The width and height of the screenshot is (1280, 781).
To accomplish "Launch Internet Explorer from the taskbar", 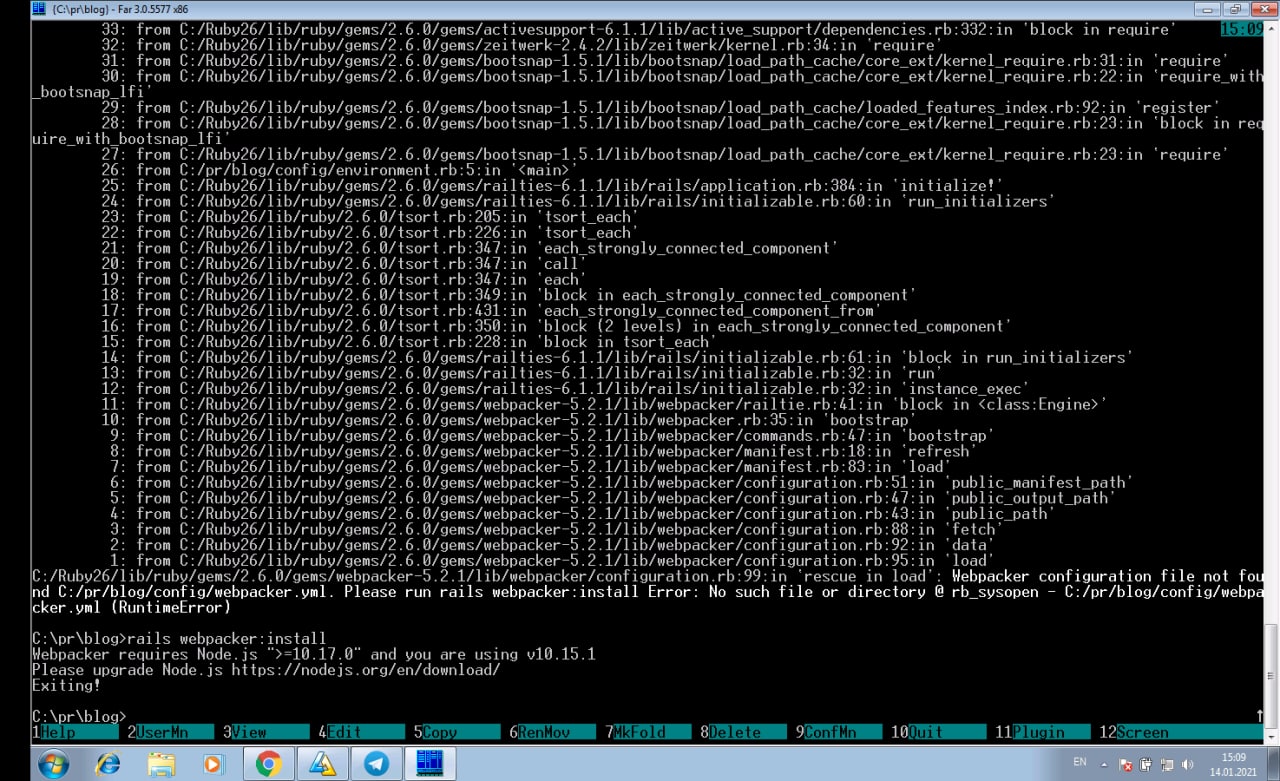I will pos(107,764).
